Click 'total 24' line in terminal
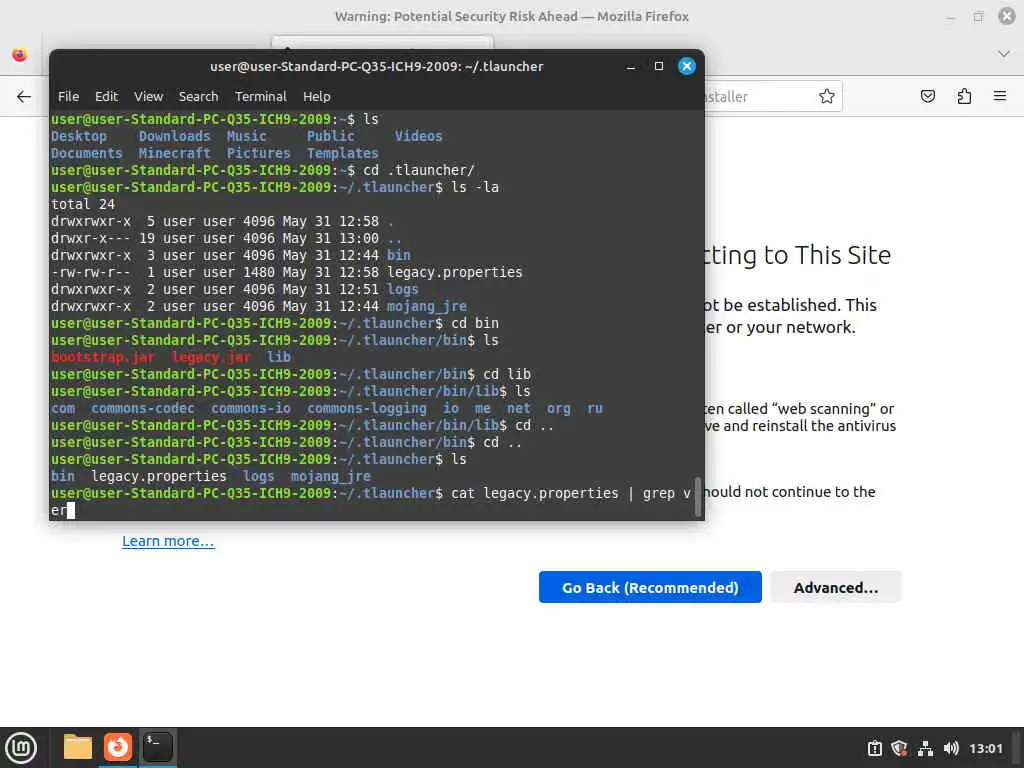The width and height of the screenshot is (1024, 768). pyautogui.click(x=83, y=204)
